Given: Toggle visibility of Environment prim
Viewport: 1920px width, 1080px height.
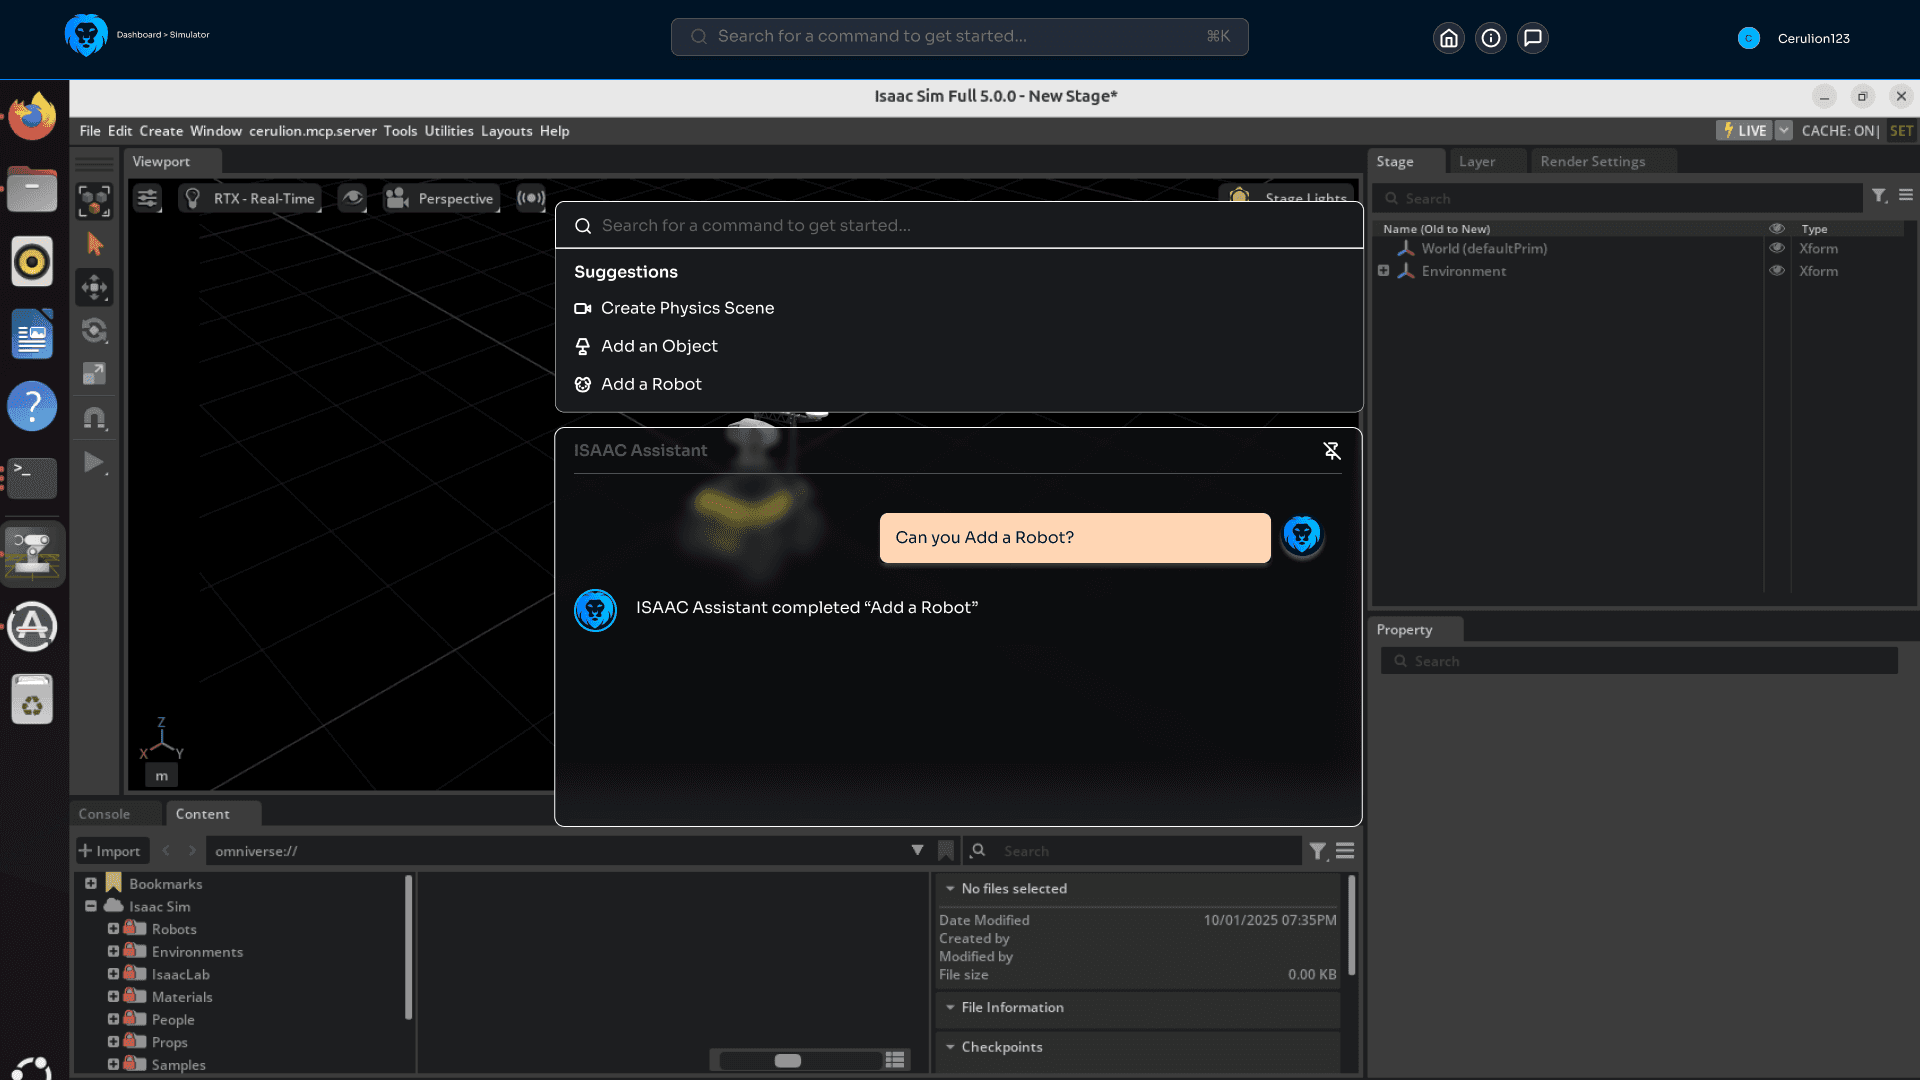Looking at the screenshot, I should coord(1777,271).
